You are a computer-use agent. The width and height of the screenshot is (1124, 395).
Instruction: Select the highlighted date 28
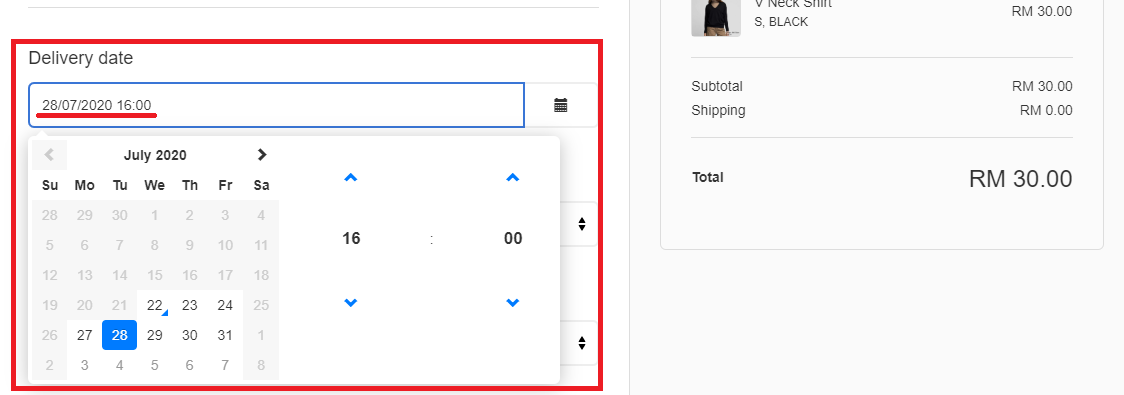tap(120, 335)
